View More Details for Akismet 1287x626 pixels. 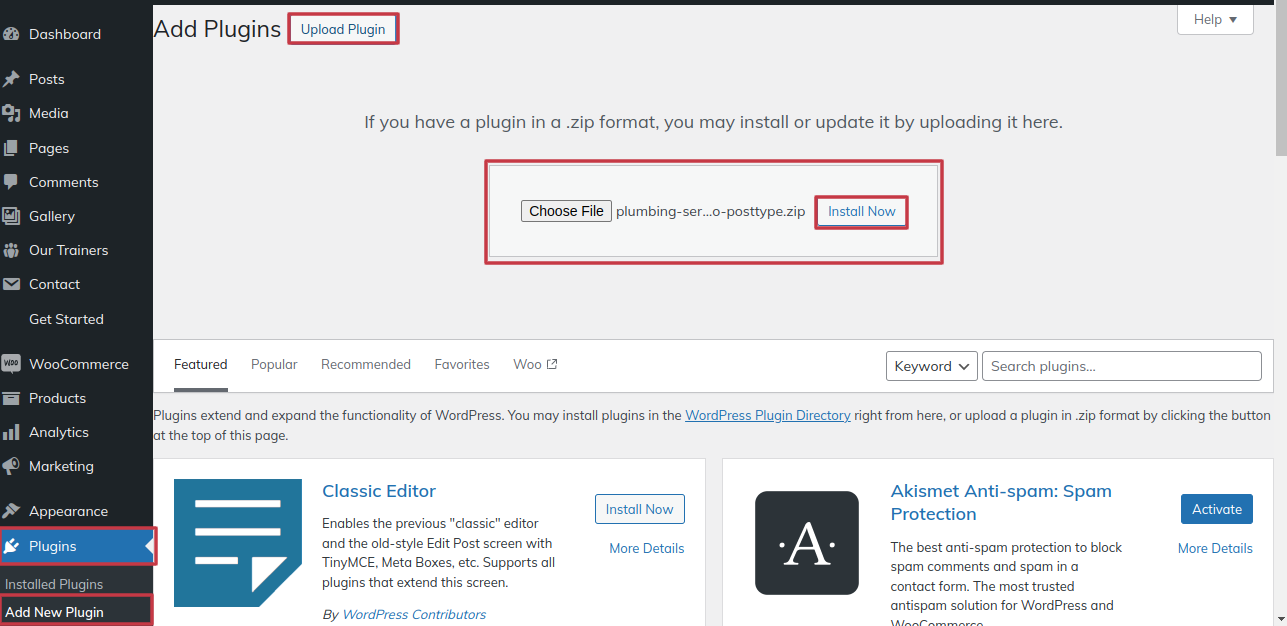[1215, 548]
